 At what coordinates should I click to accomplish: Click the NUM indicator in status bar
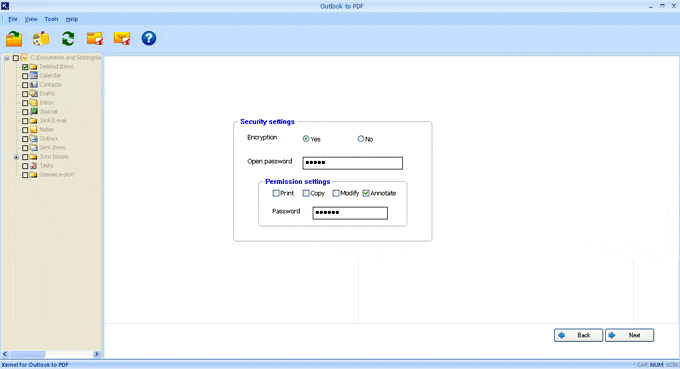click(656, 365)
